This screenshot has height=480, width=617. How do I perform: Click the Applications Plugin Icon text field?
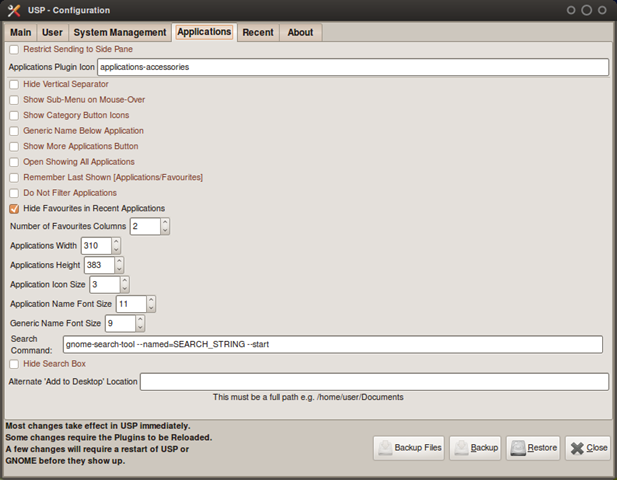tap(353, 67)
